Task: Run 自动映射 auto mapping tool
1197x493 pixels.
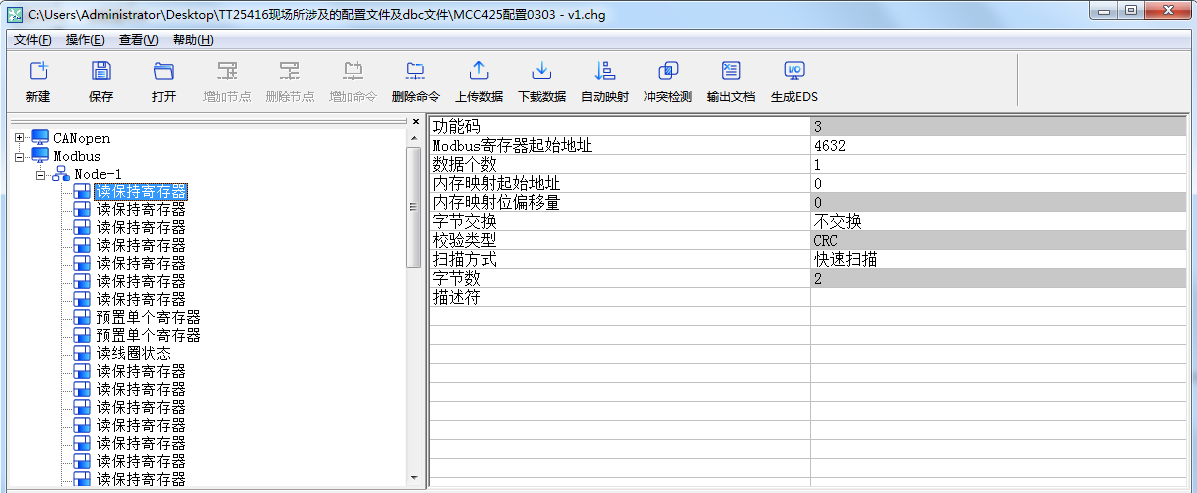Action: click(x=605, y=72)
